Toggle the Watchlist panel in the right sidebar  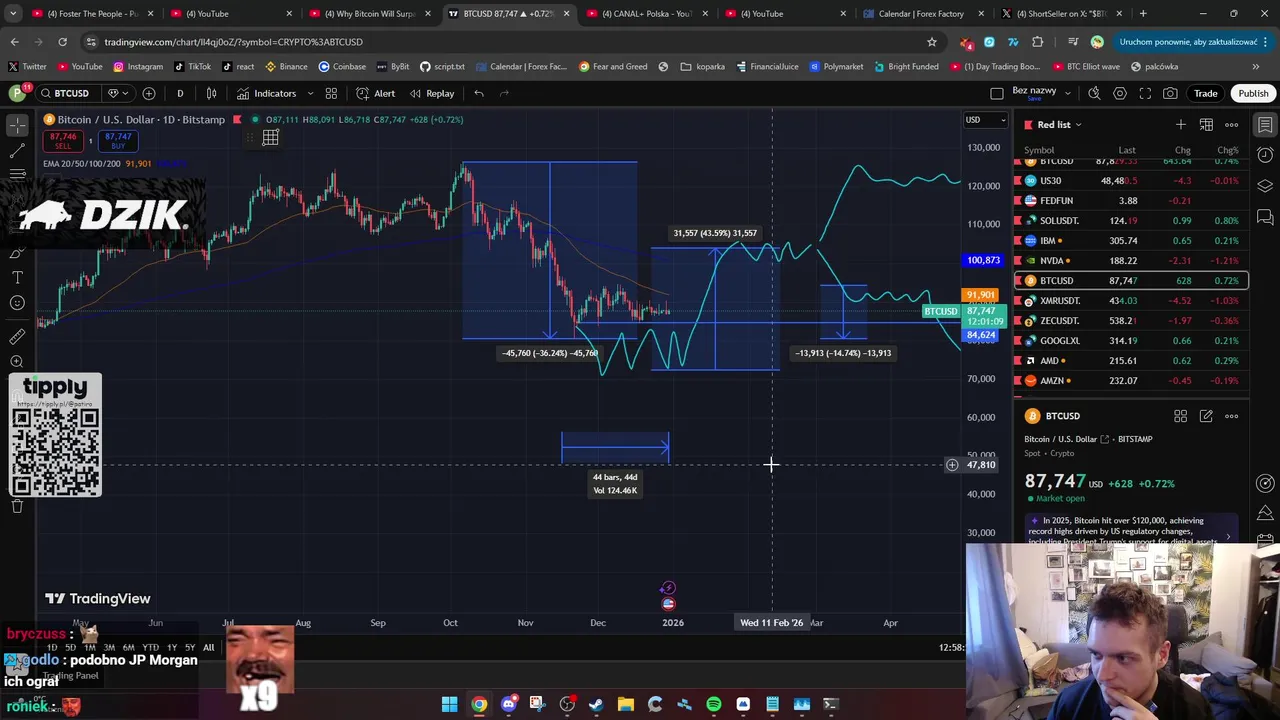pos(1265,125)
